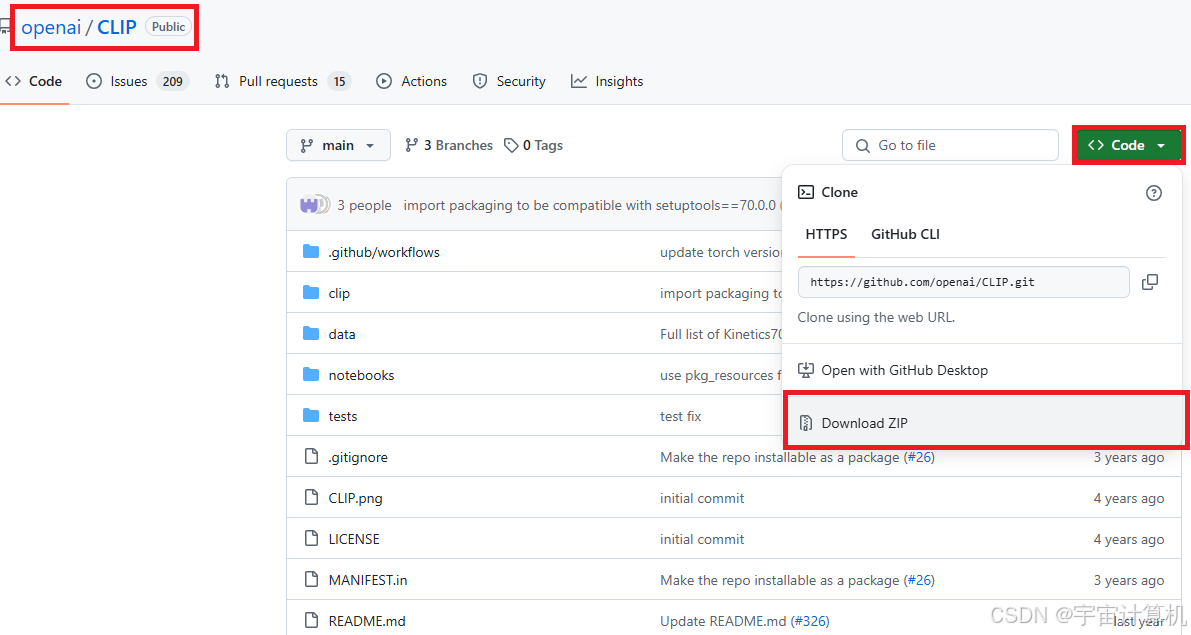
Task: Choose Download ZIP
Action: 985,423
